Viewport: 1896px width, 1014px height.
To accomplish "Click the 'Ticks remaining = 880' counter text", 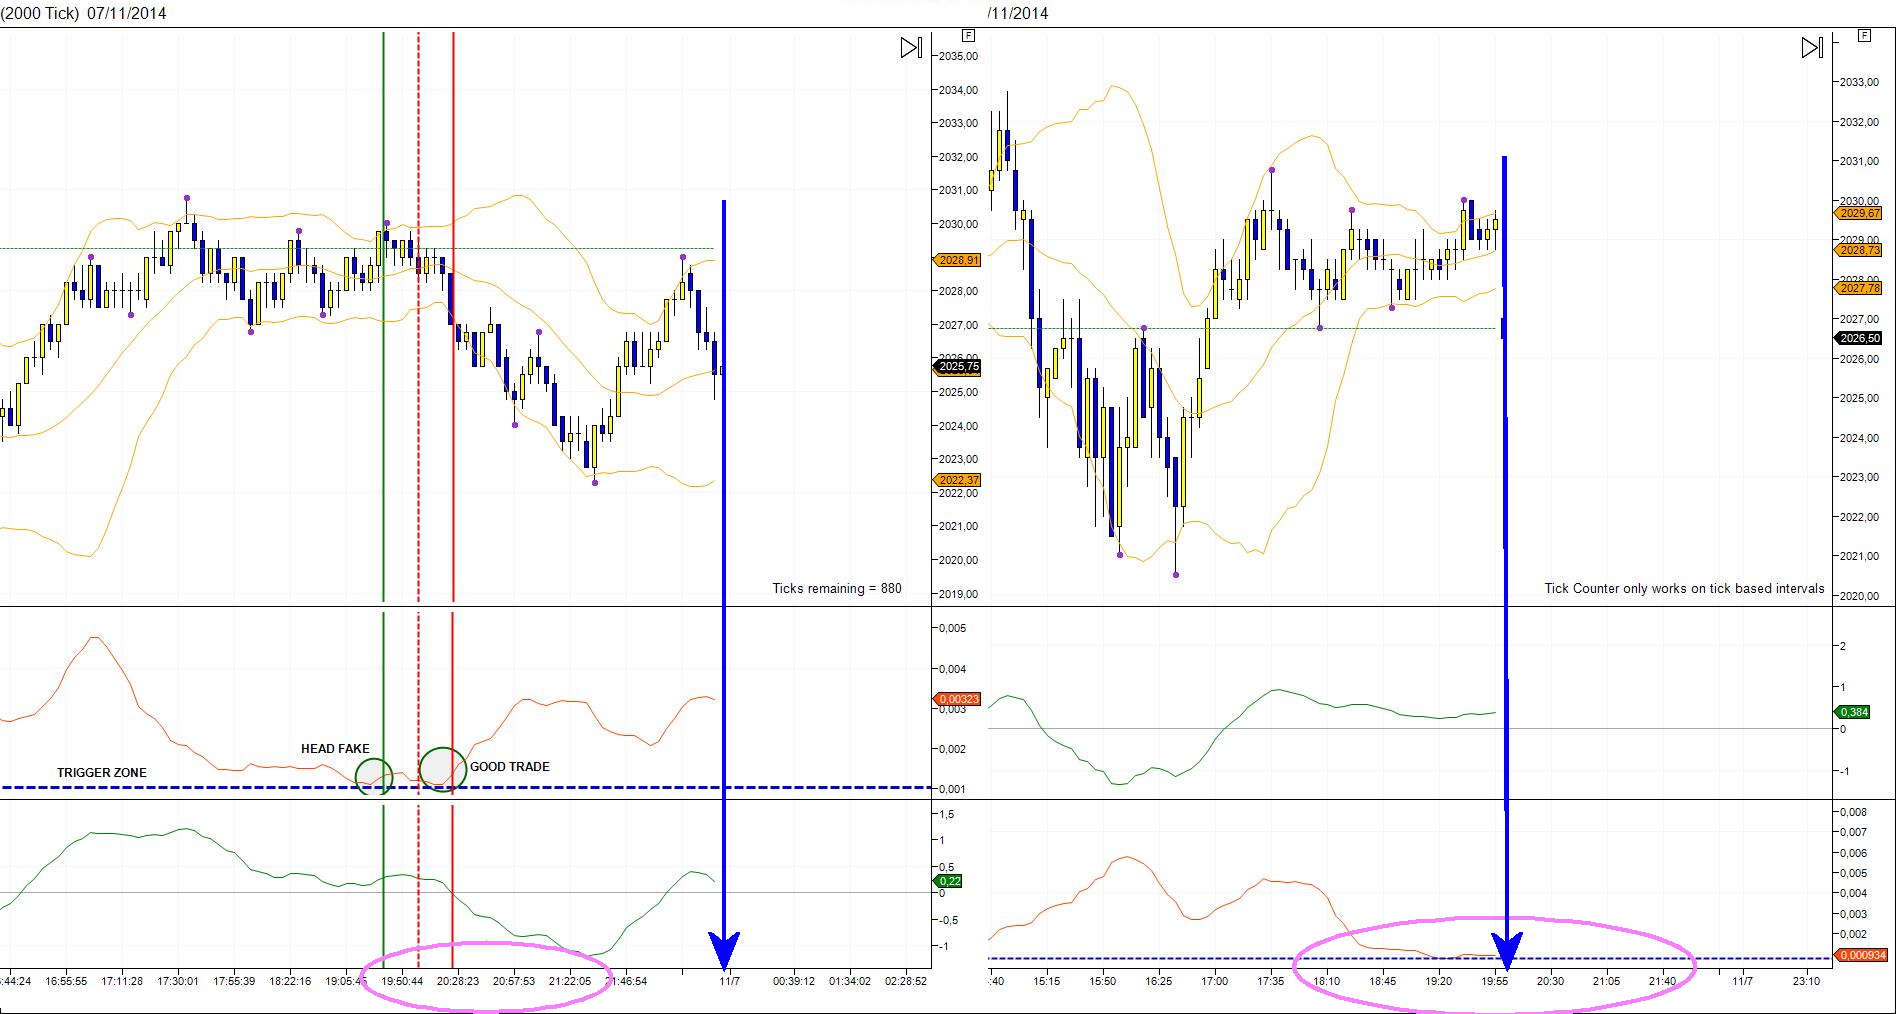I will pyautogui.click(x=837, y=588).
